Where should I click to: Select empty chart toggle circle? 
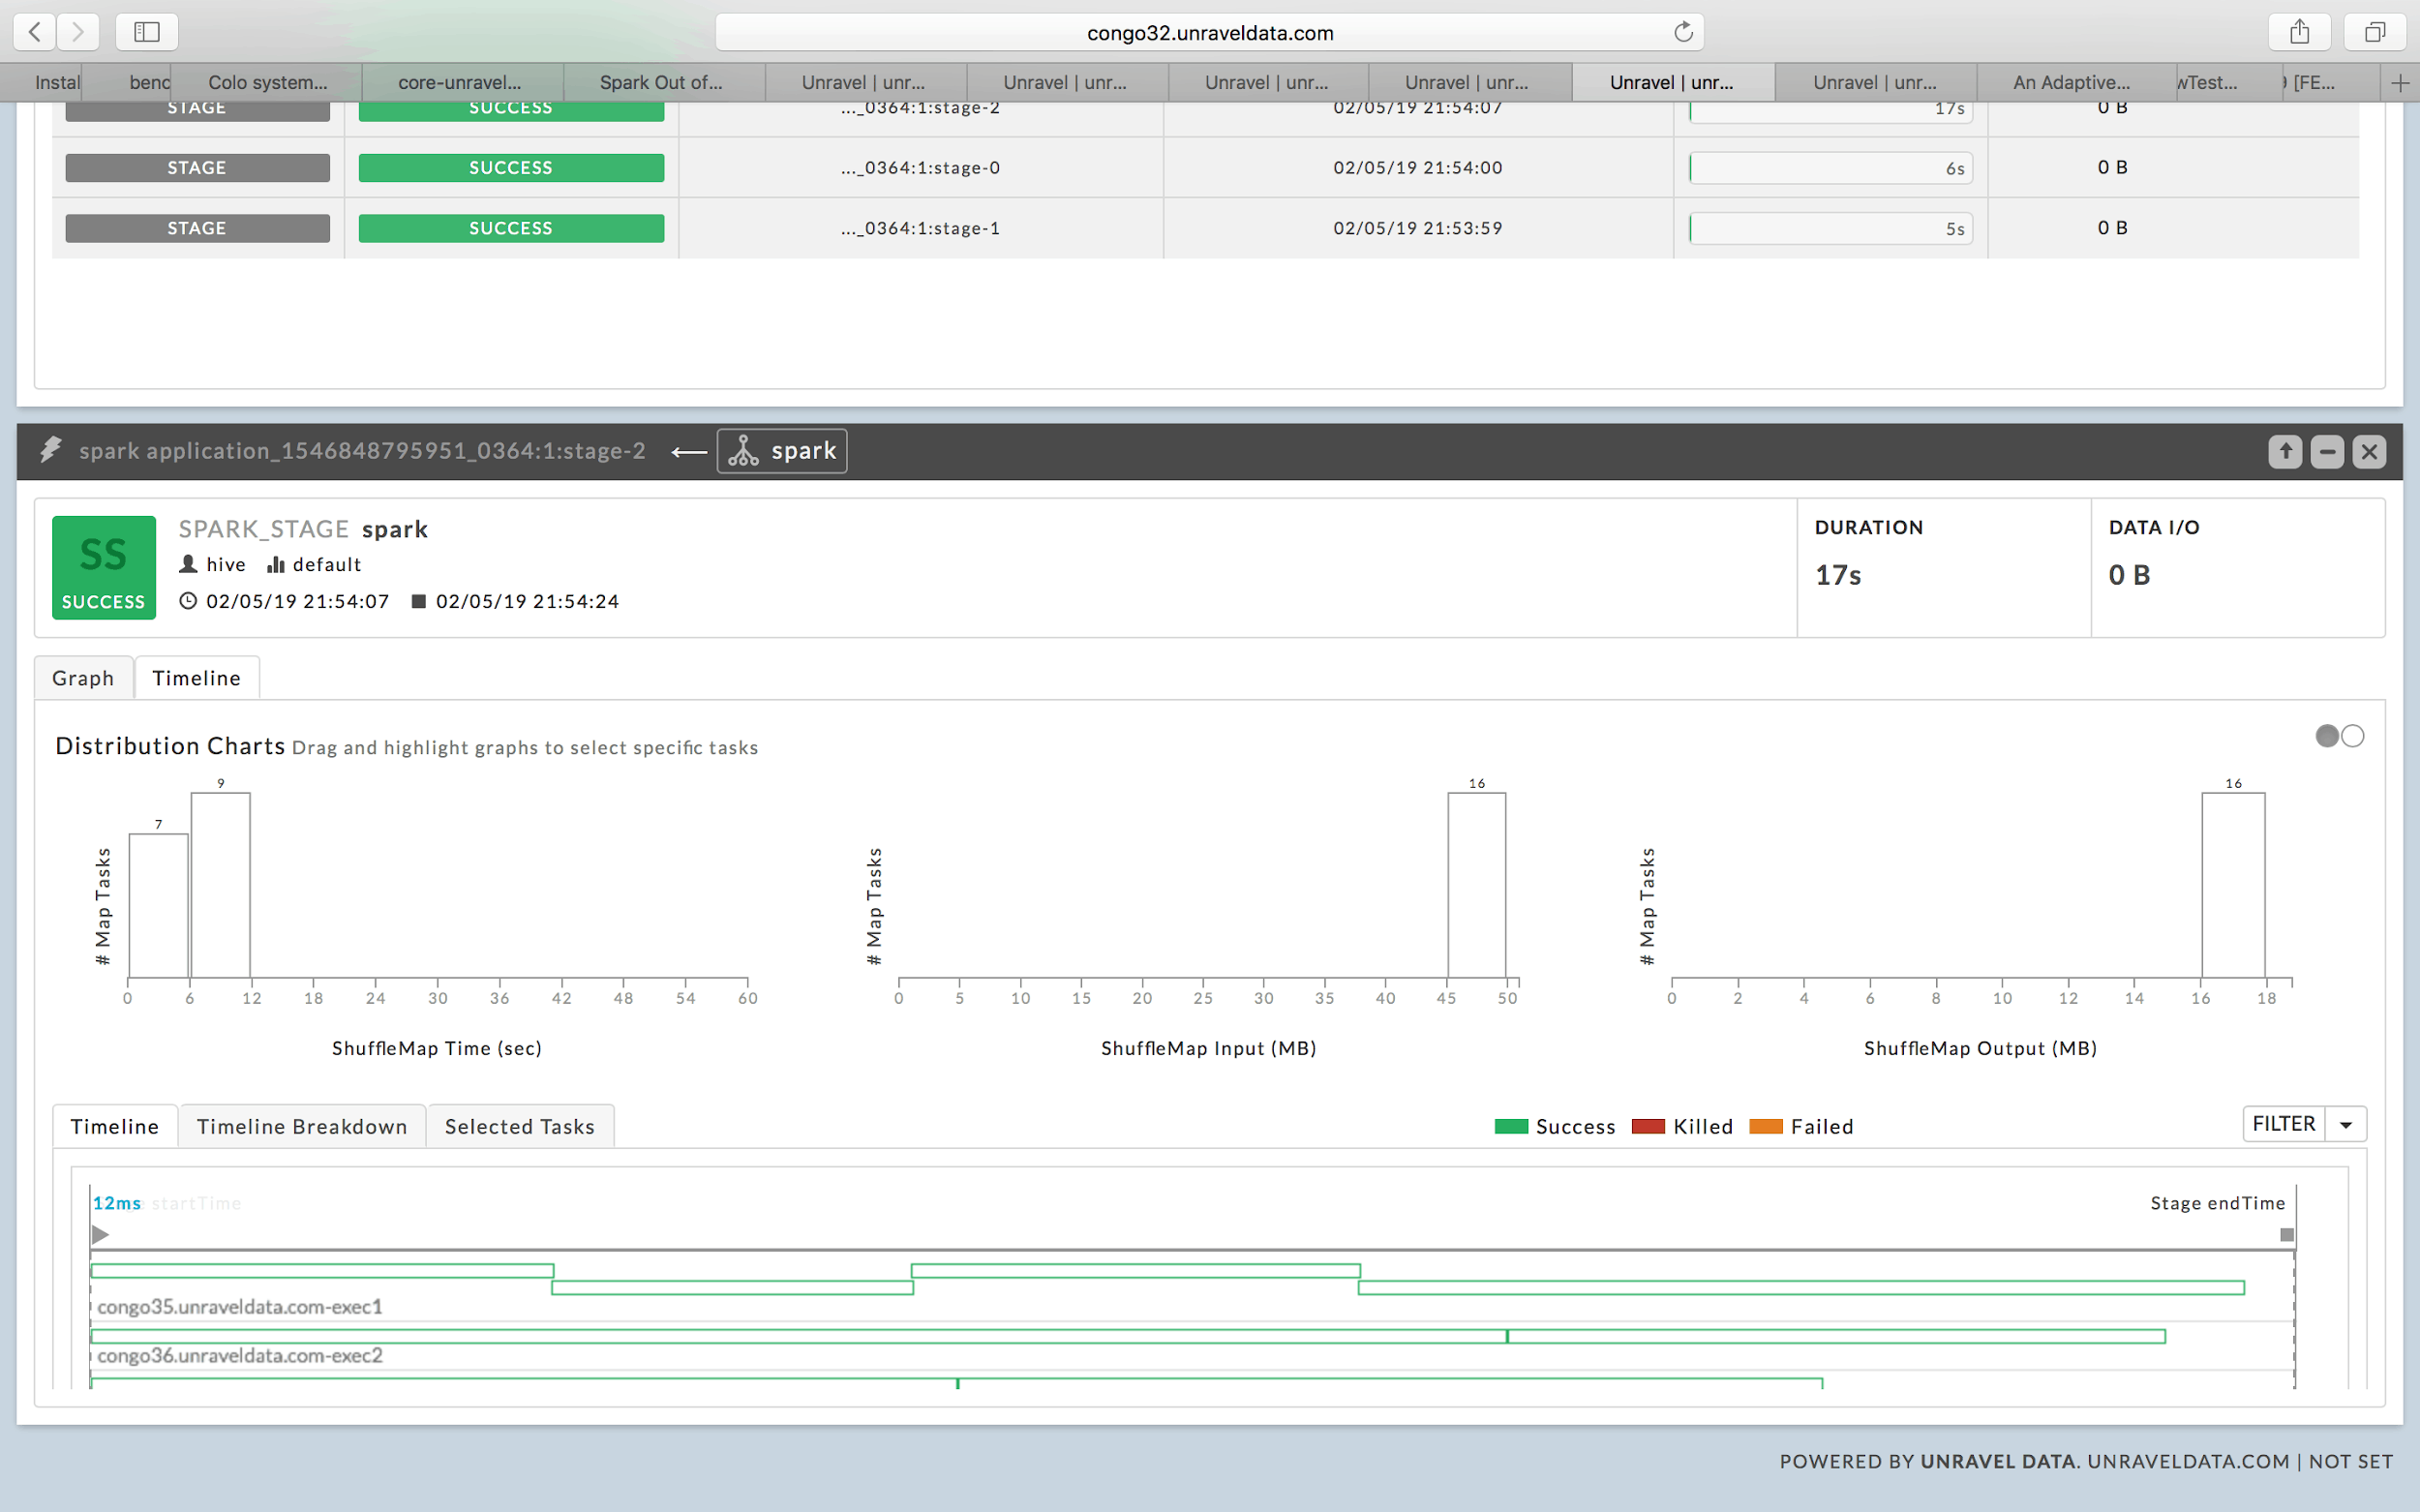click(x=2353, y=736)
